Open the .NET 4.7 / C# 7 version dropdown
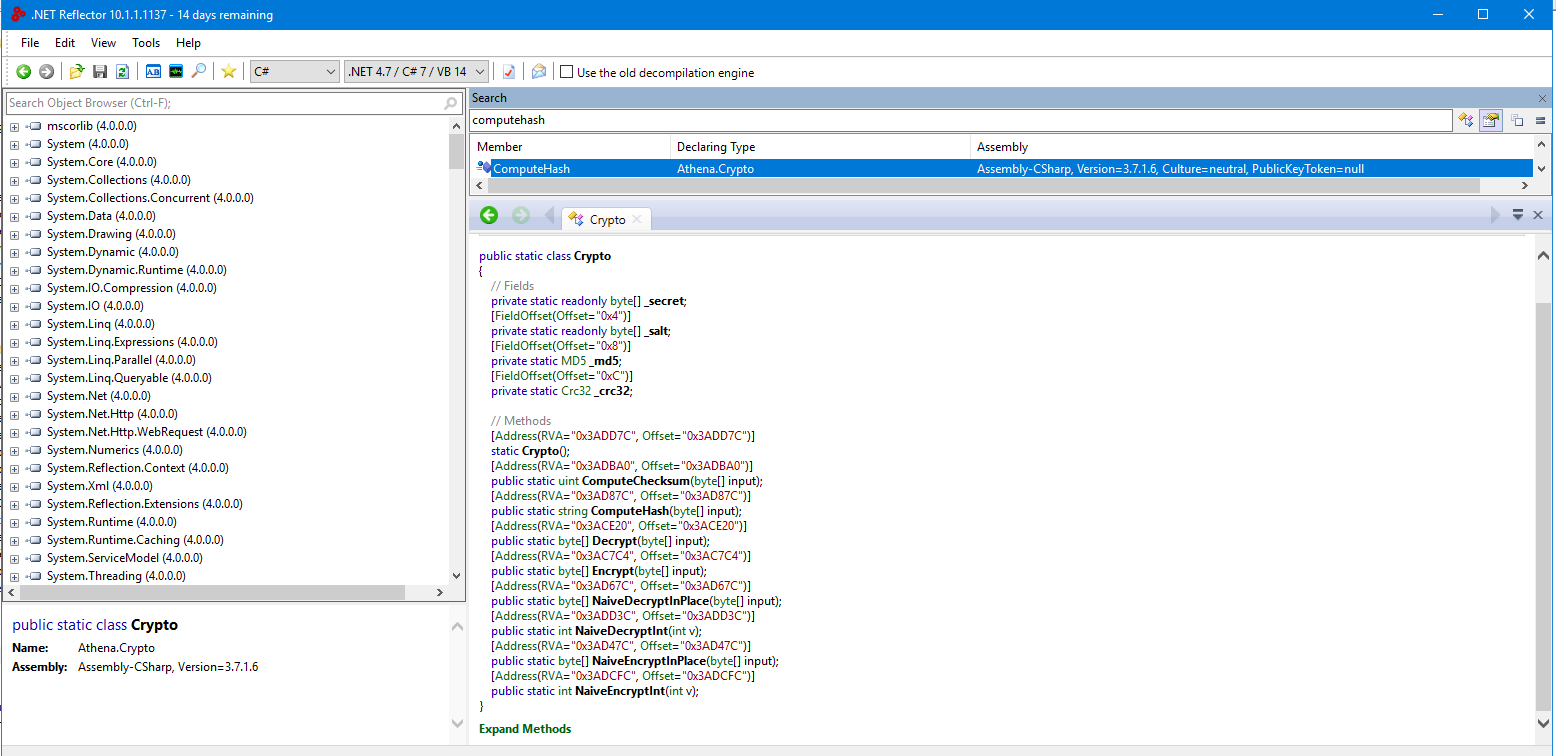The image size is (1556, 756). (x=416, y=72)
